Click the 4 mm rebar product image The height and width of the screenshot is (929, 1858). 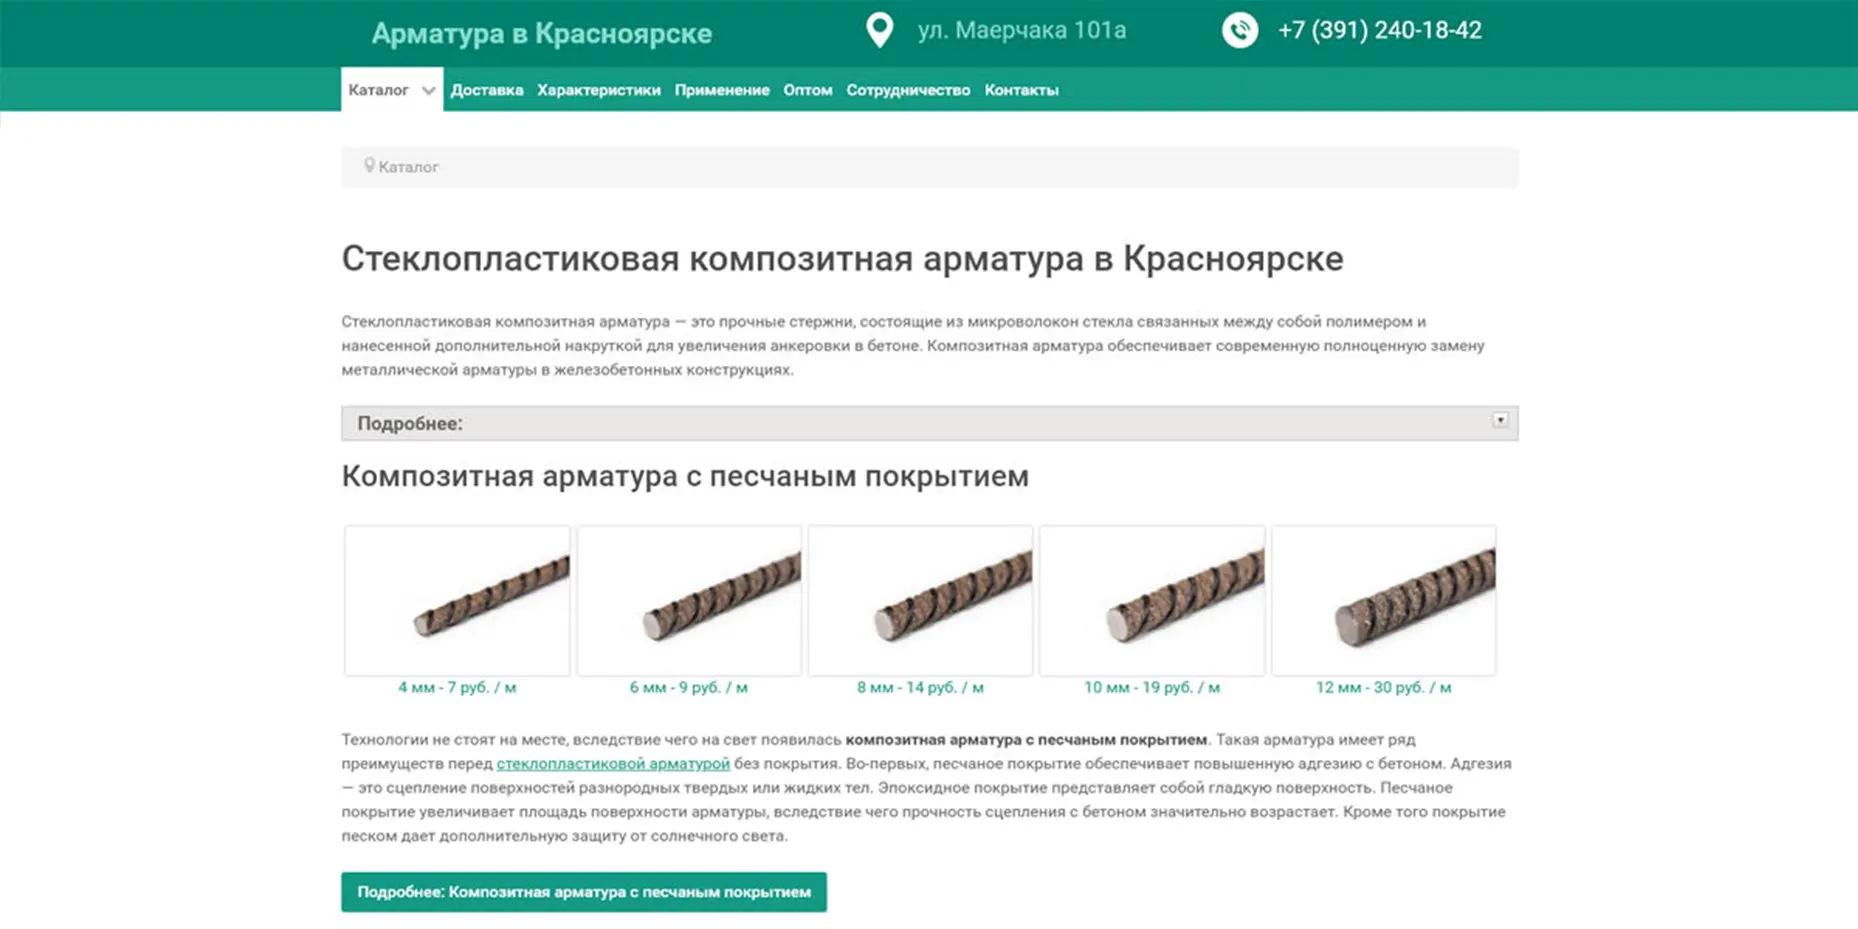tap(456, 601)
